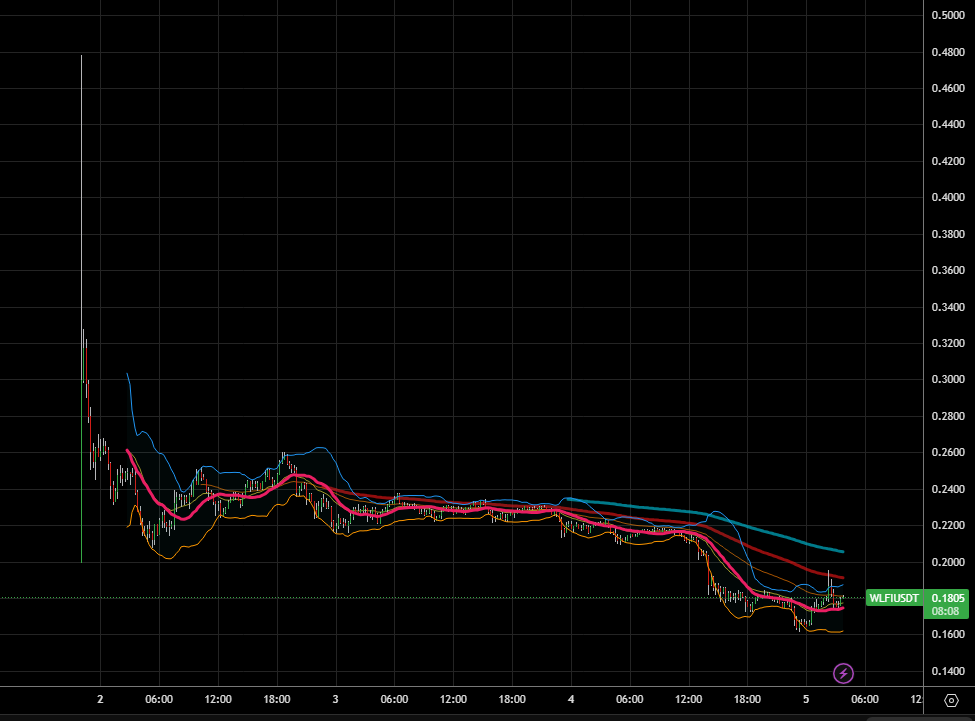Click the 0.3000 price axis label
The height and width of the screenshot is (721, 975).
pyautogui.click(x=948, y=380)
